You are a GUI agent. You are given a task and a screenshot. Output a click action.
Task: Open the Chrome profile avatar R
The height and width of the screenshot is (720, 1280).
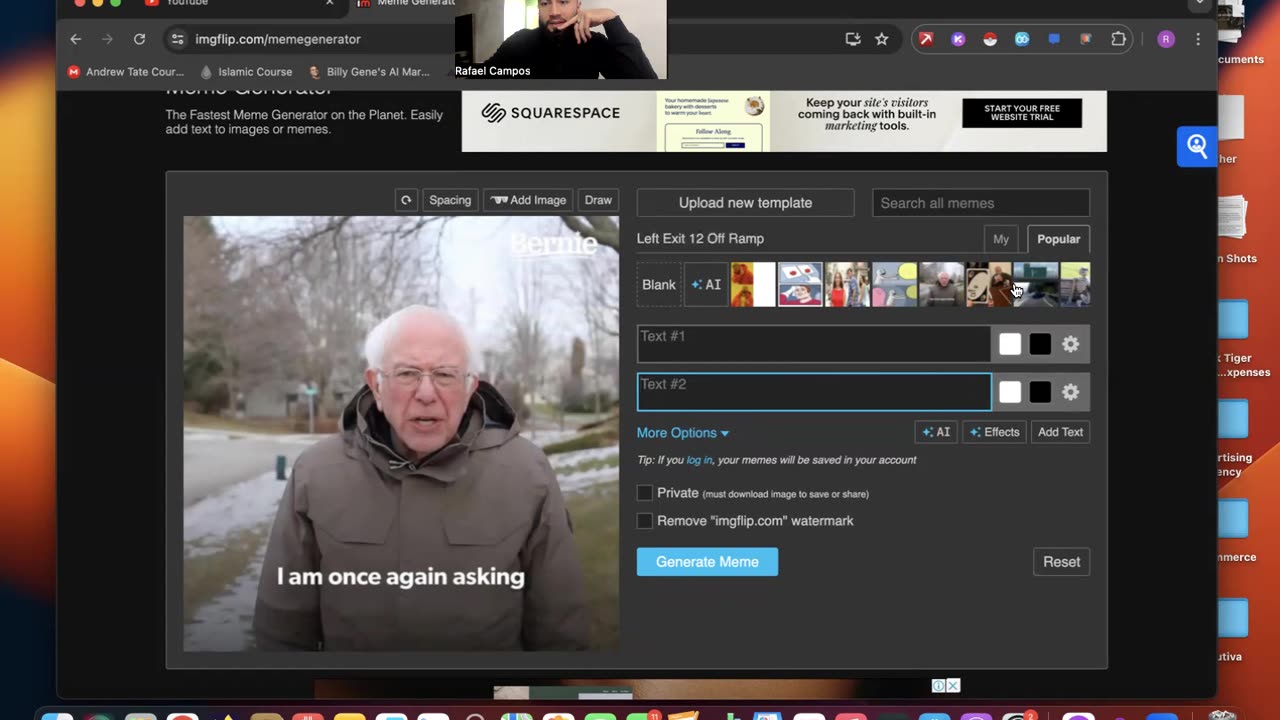pos(1166,39)
